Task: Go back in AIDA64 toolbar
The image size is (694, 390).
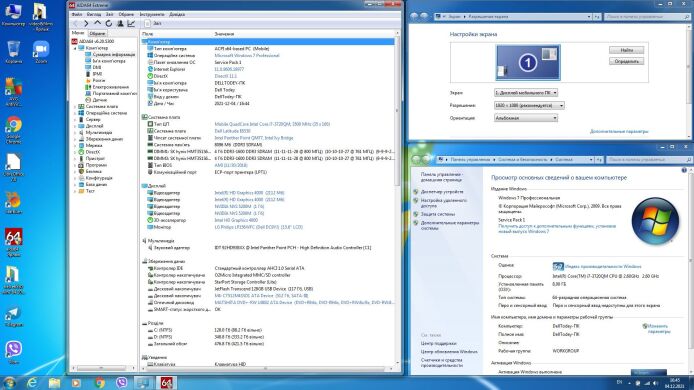Action: pos(75,23)
